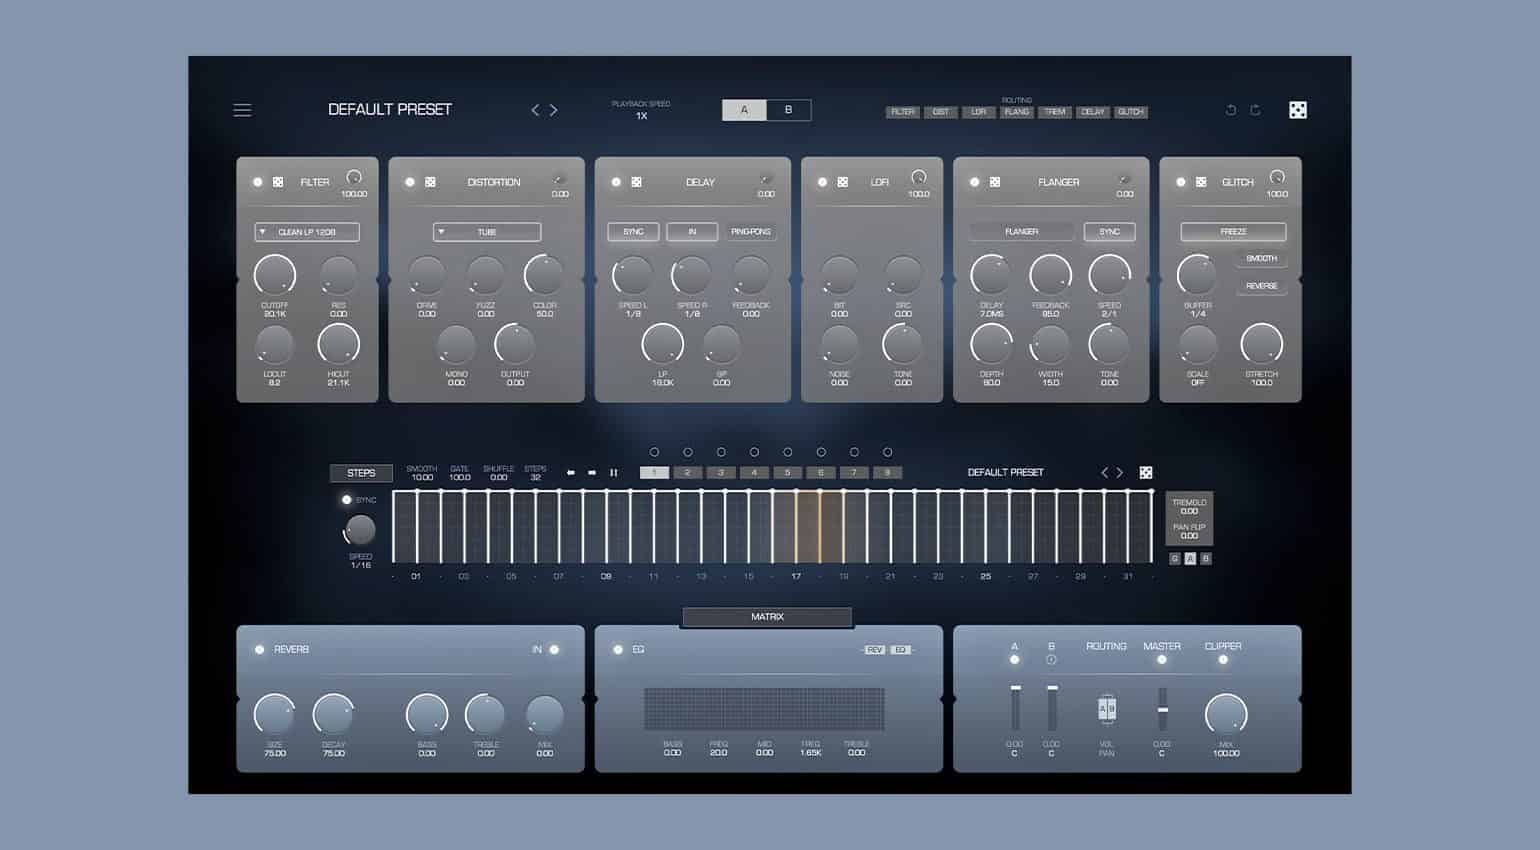This screenshot has width=1540, height=850.
Task: Switch to playback speed B tab
Action: 789,110
